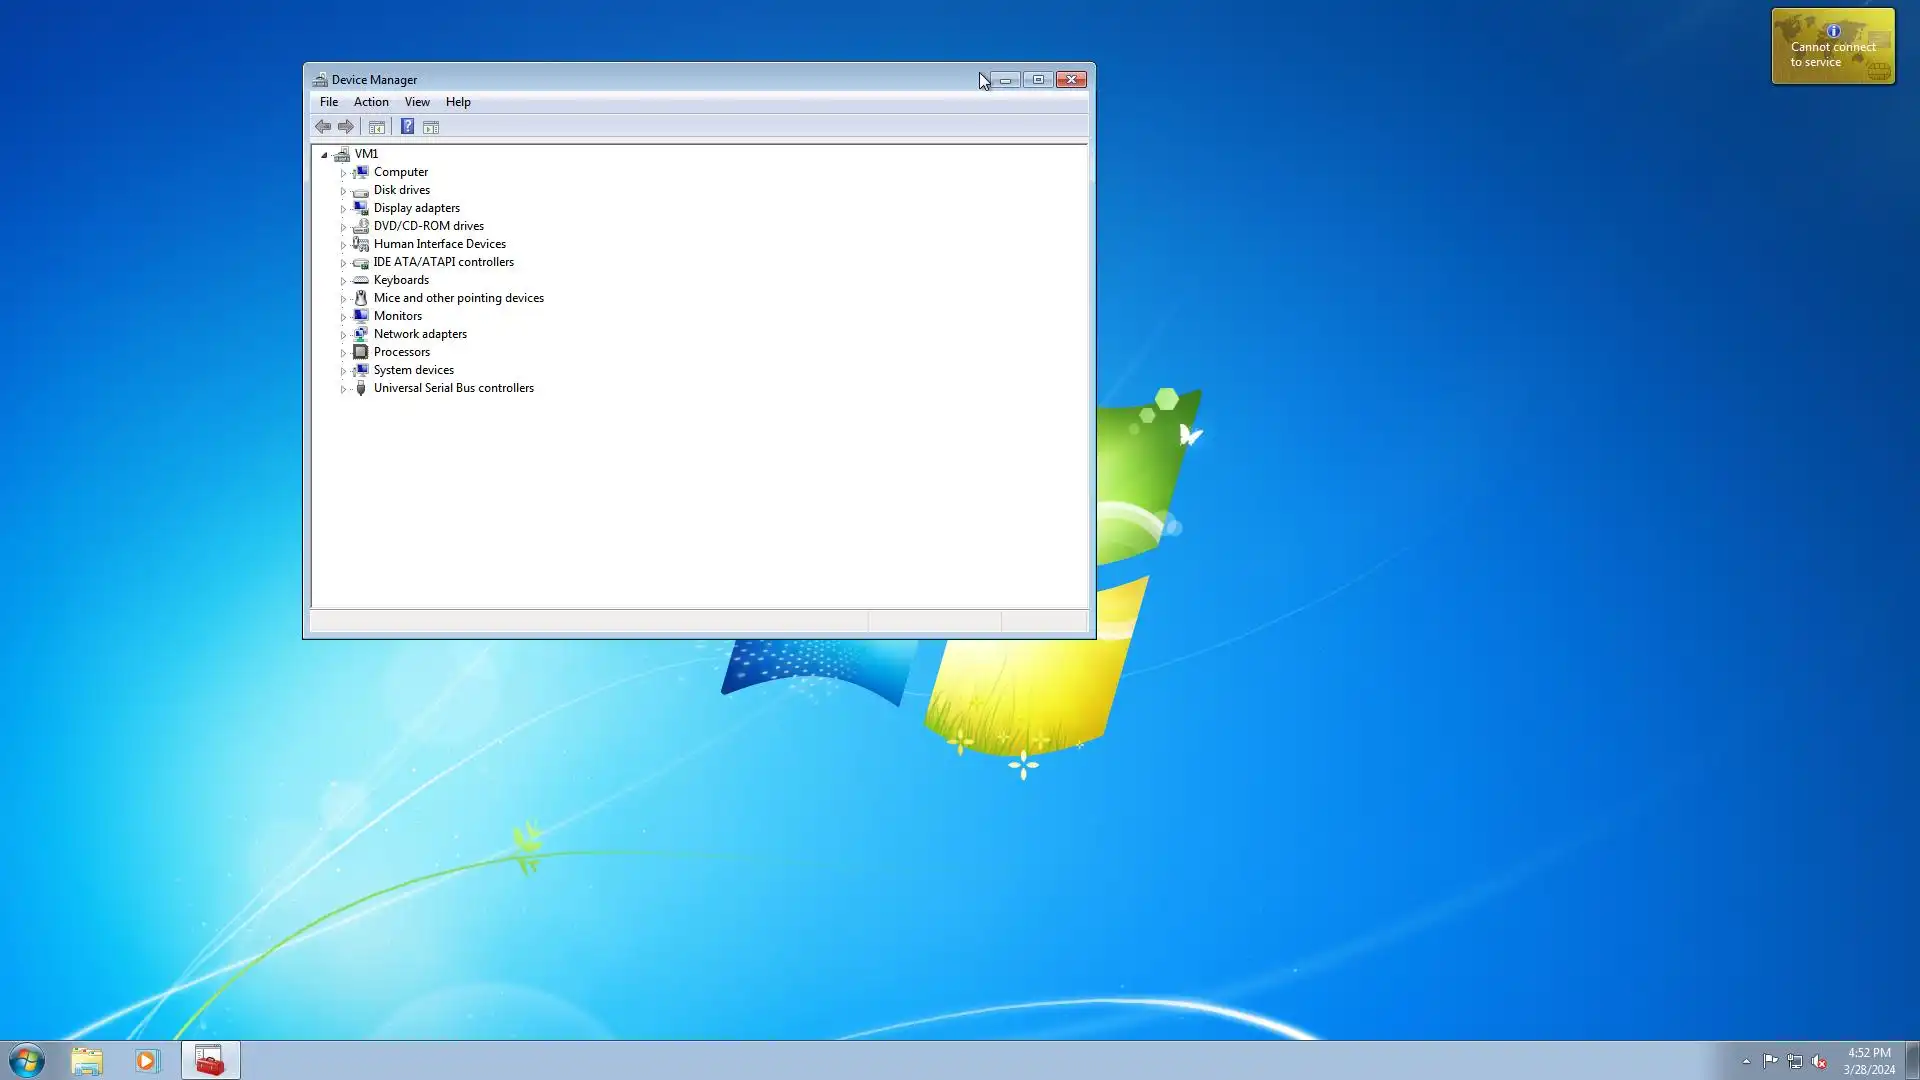Click the Back arrow toolbar icon
This screenshot has width=1920, height=1080.
point(323,127)
